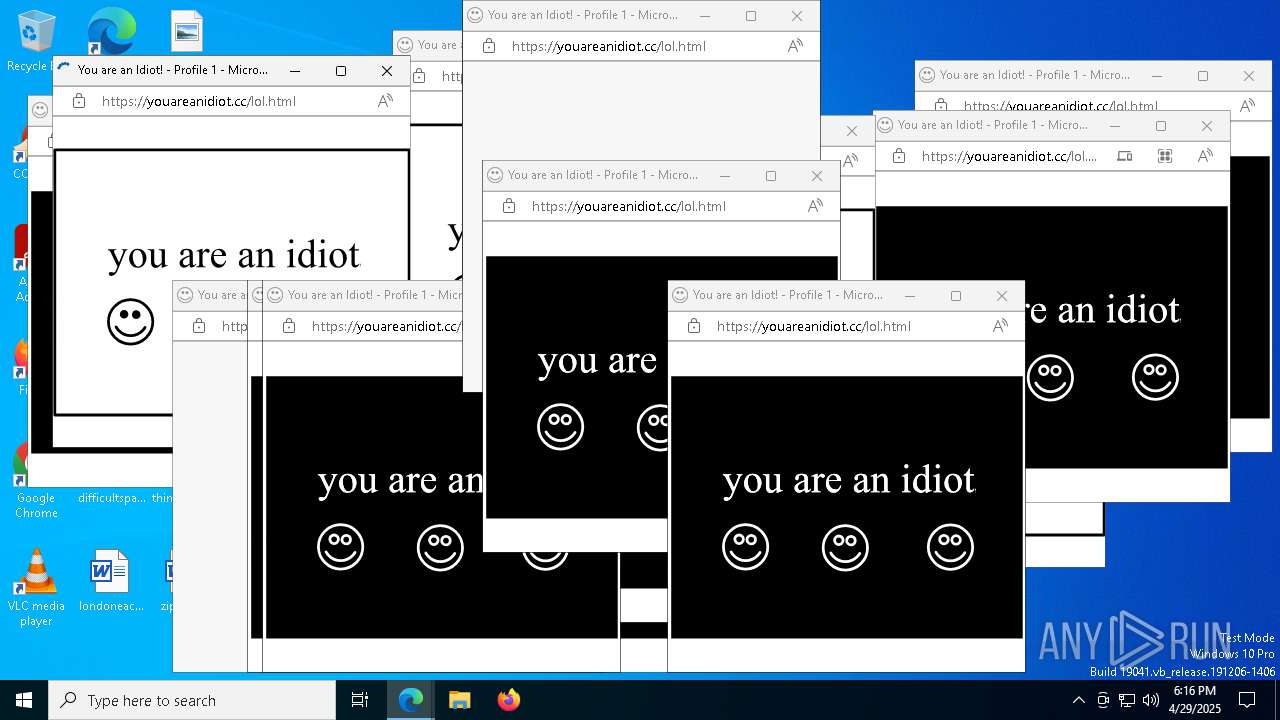Show hidden system tray icons

point(1078,700)
